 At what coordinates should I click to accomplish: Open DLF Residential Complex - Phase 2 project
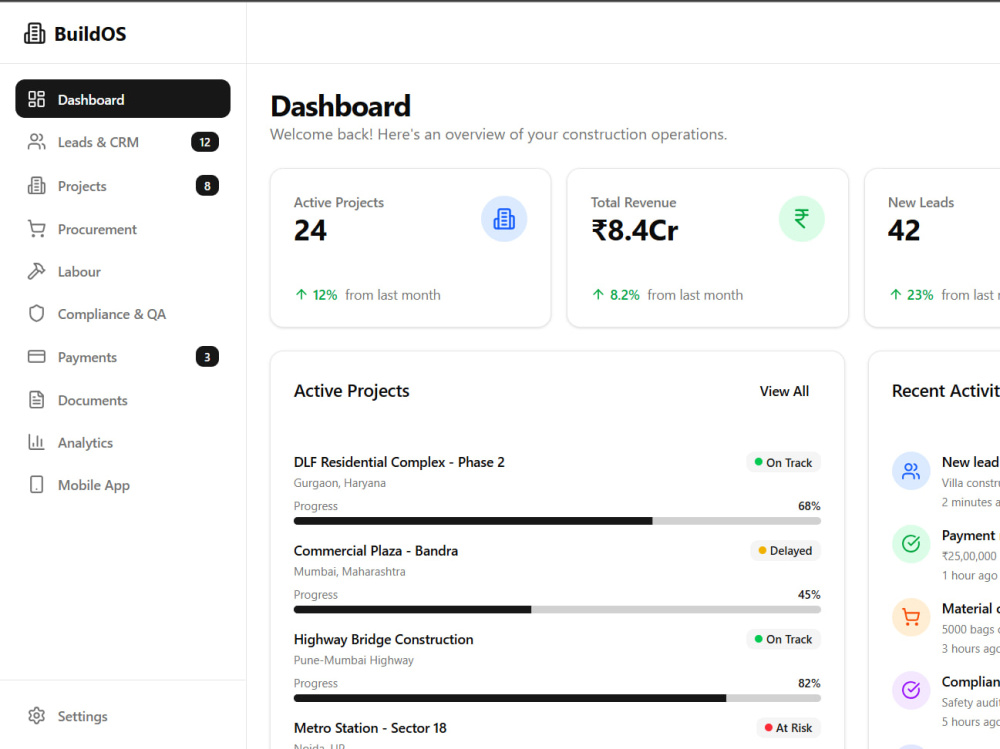(399, 462)
